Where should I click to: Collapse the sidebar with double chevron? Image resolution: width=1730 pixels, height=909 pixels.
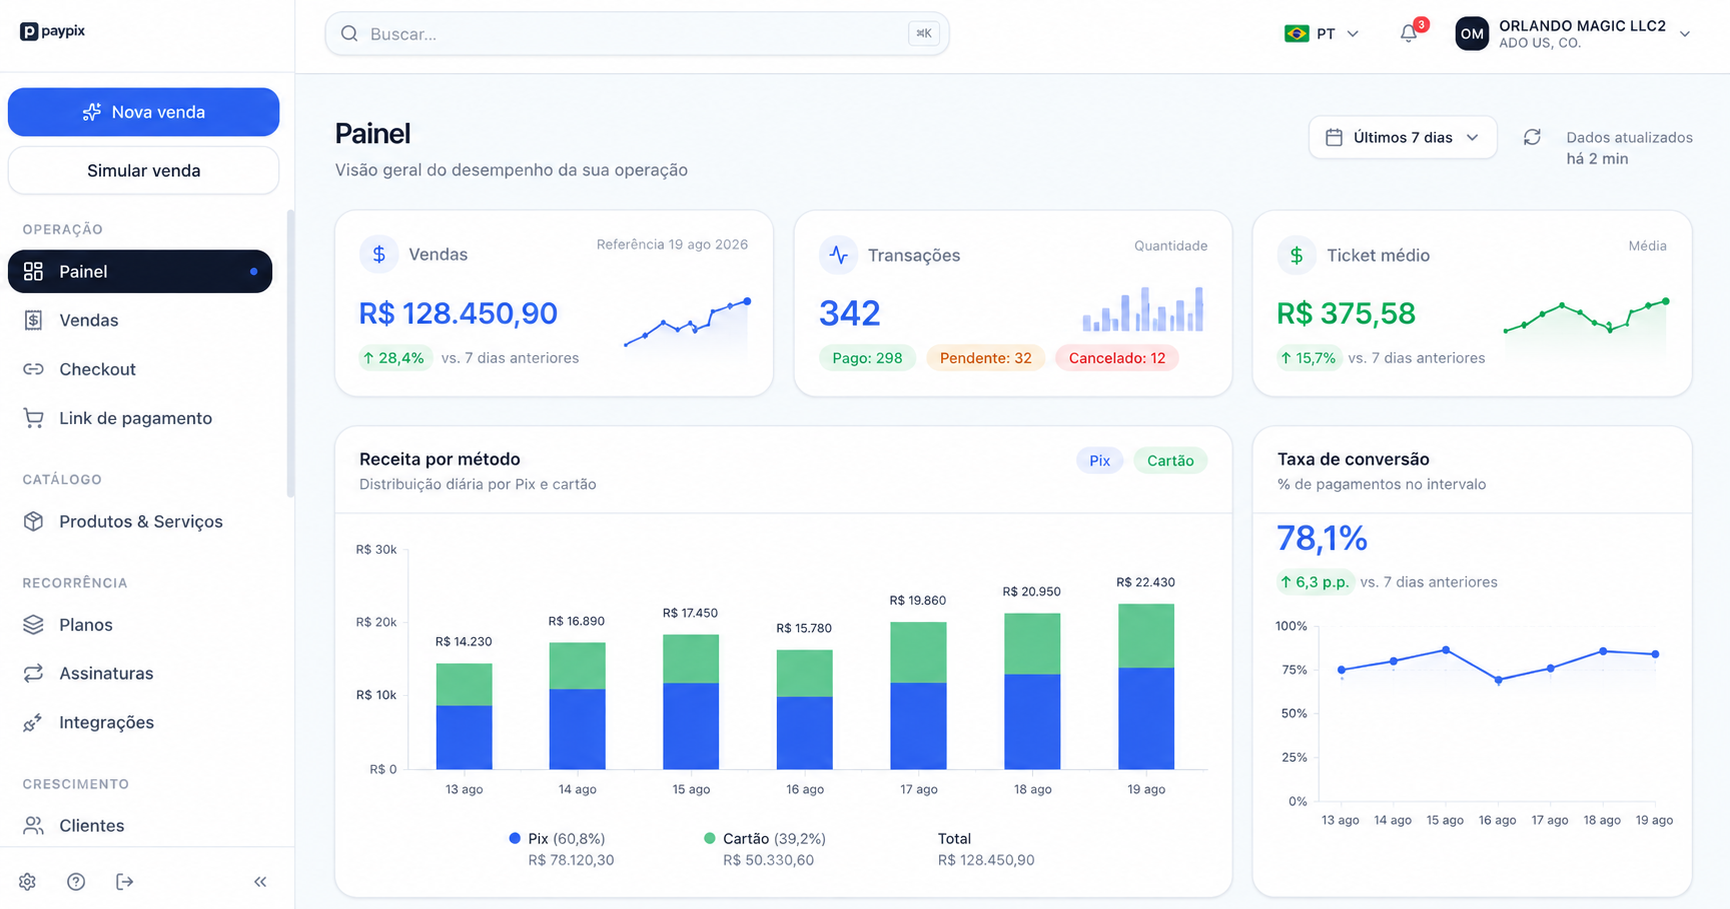pos(260,881)
